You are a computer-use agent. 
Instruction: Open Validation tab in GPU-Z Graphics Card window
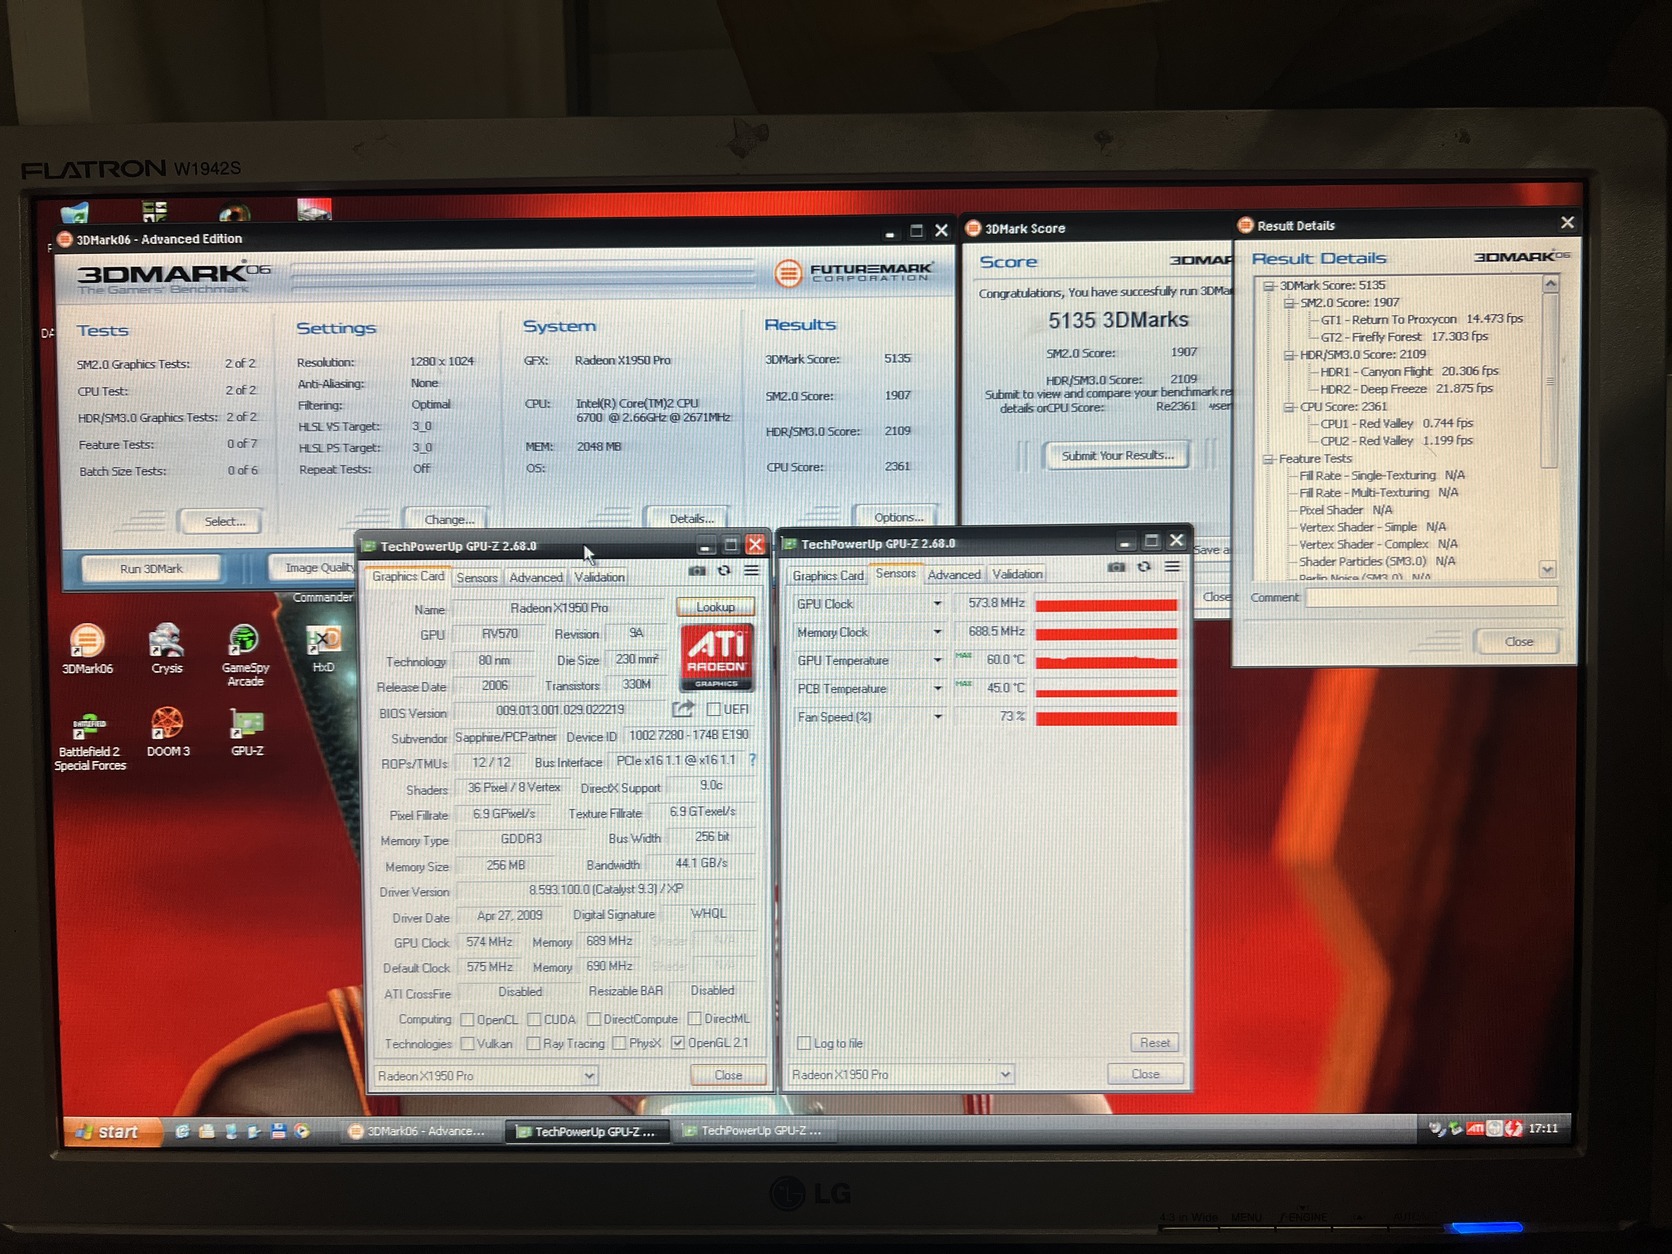[x=600, y=578]
